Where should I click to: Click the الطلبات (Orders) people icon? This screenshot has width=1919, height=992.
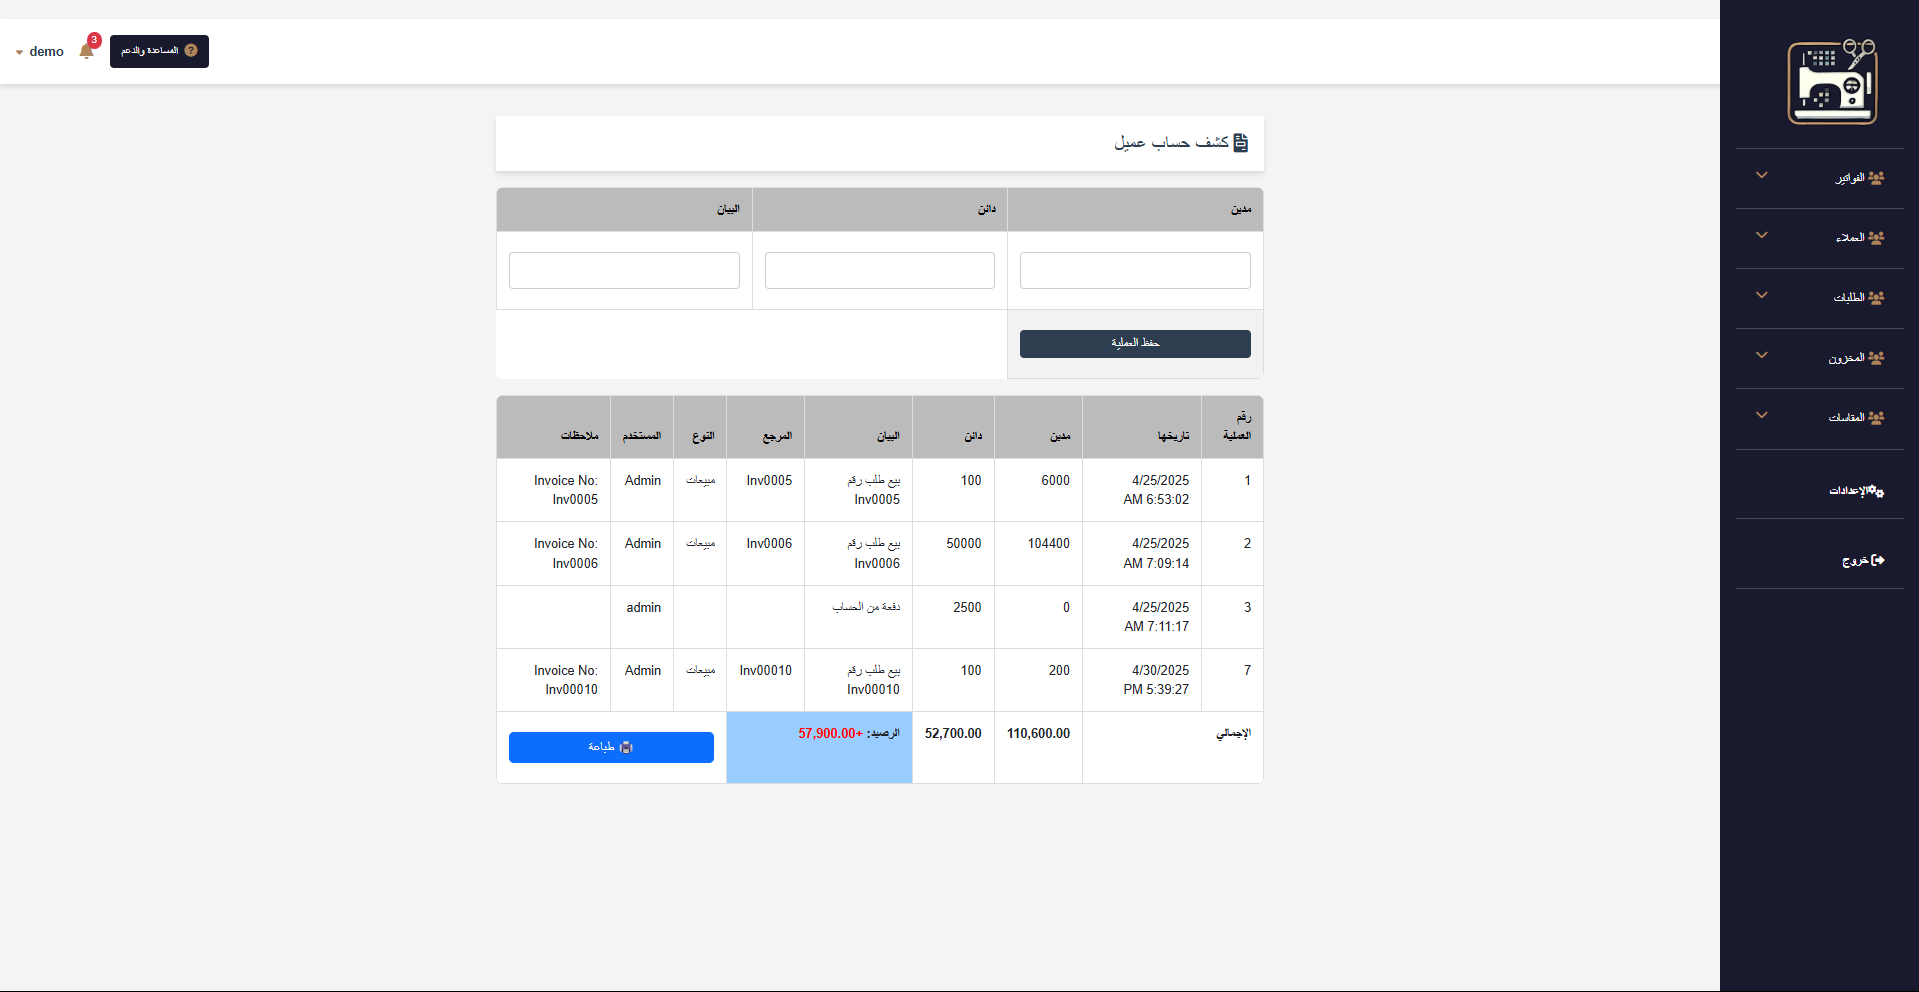(1876, 298)
